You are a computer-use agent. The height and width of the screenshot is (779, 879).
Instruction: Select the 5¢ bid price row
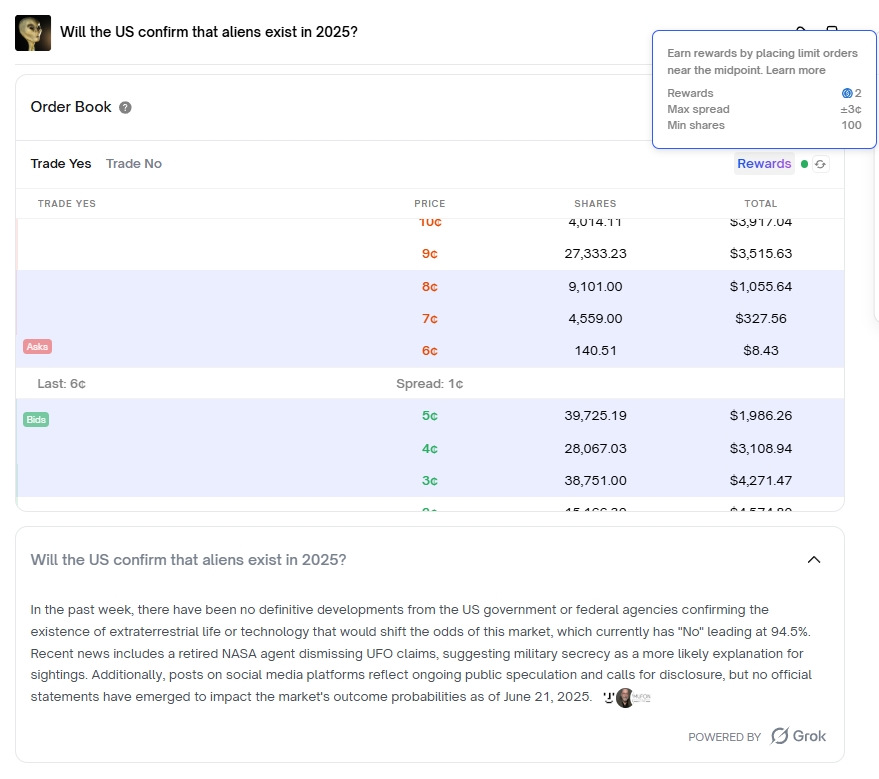(x=430, y=415)
